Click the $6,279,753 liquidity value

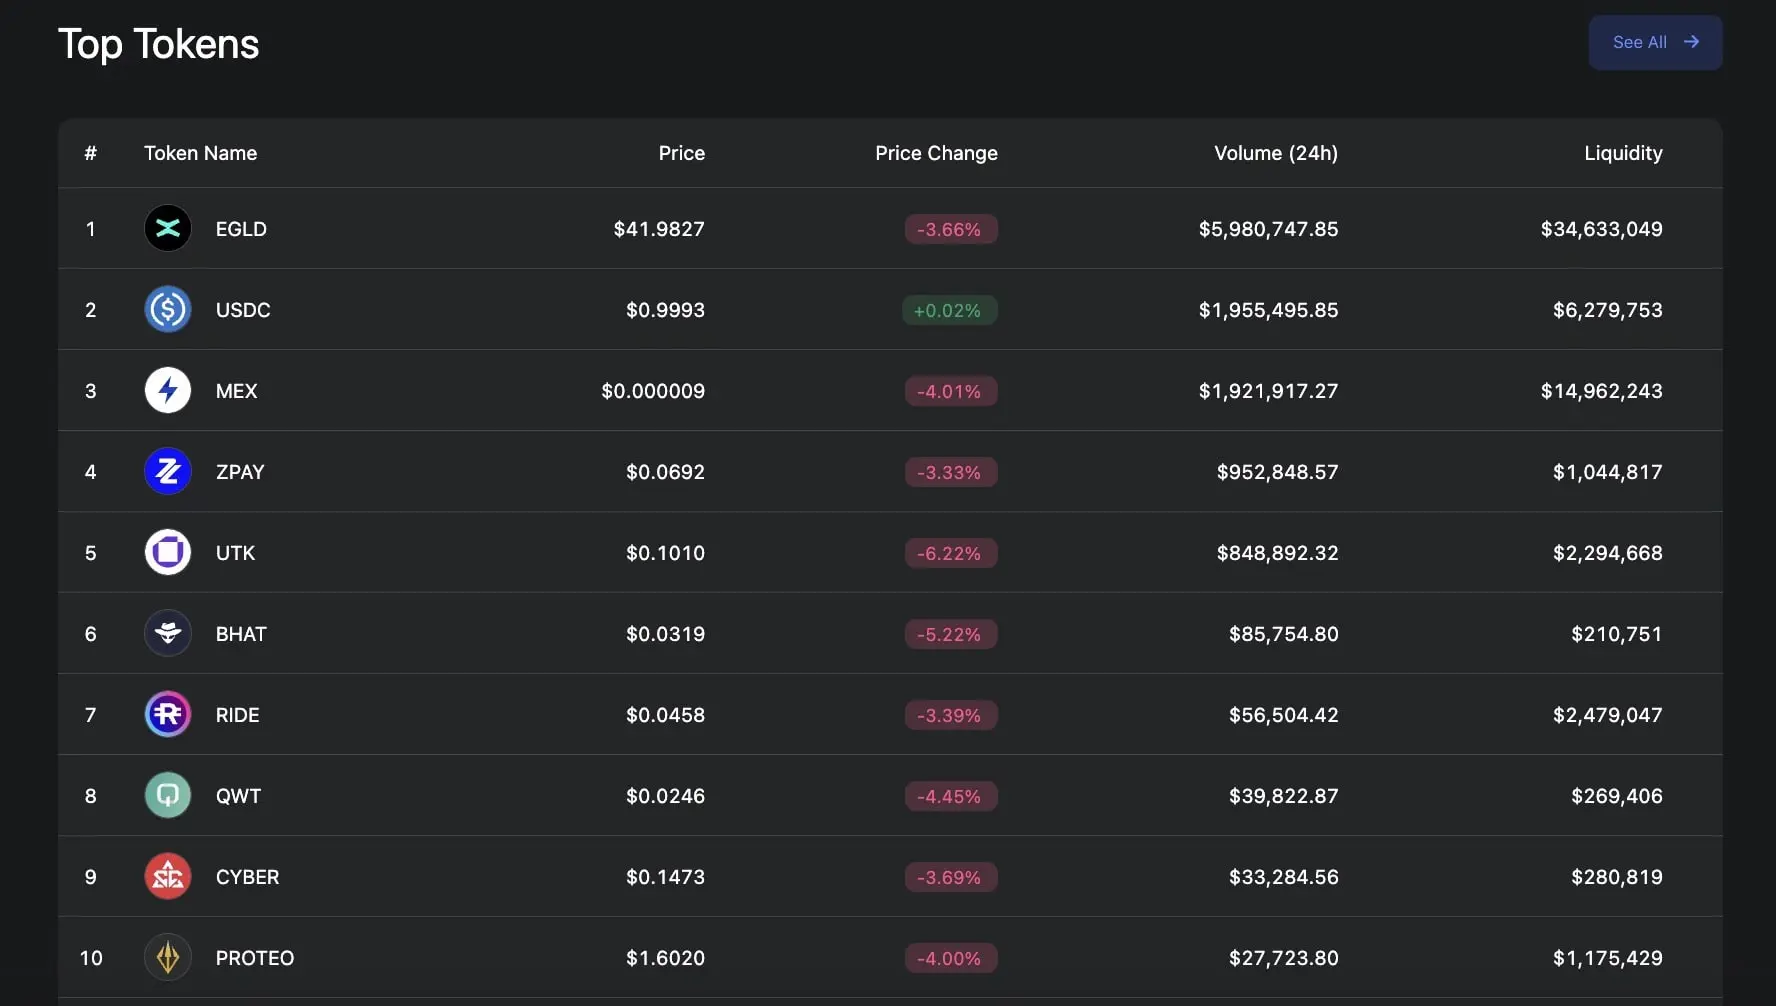tap(1607, 310)
